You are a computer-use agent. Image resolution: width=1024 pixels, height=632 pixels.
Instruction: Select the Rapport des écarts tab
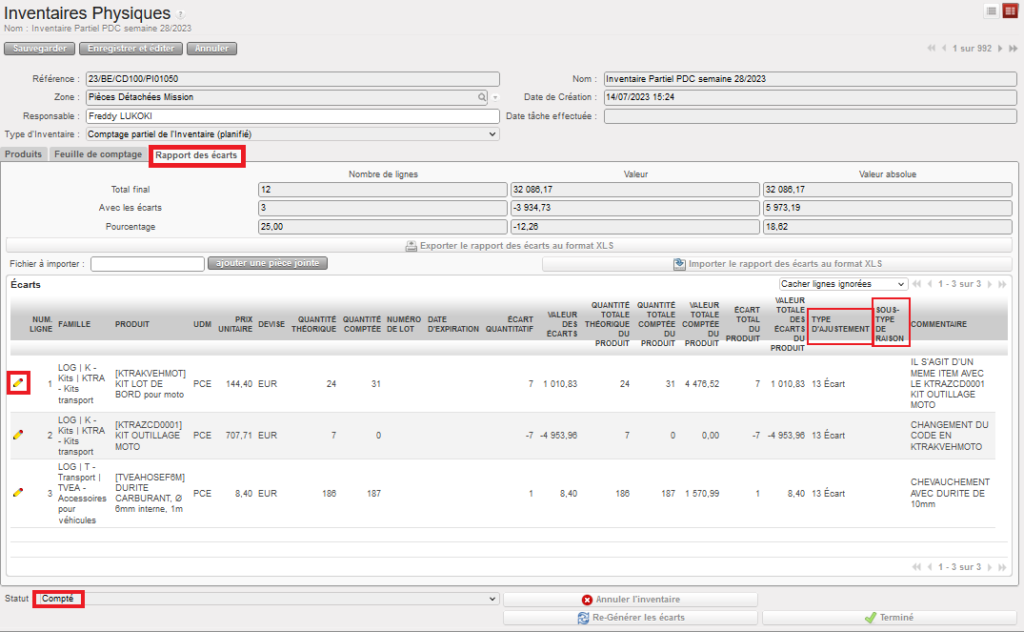[196, 155]
